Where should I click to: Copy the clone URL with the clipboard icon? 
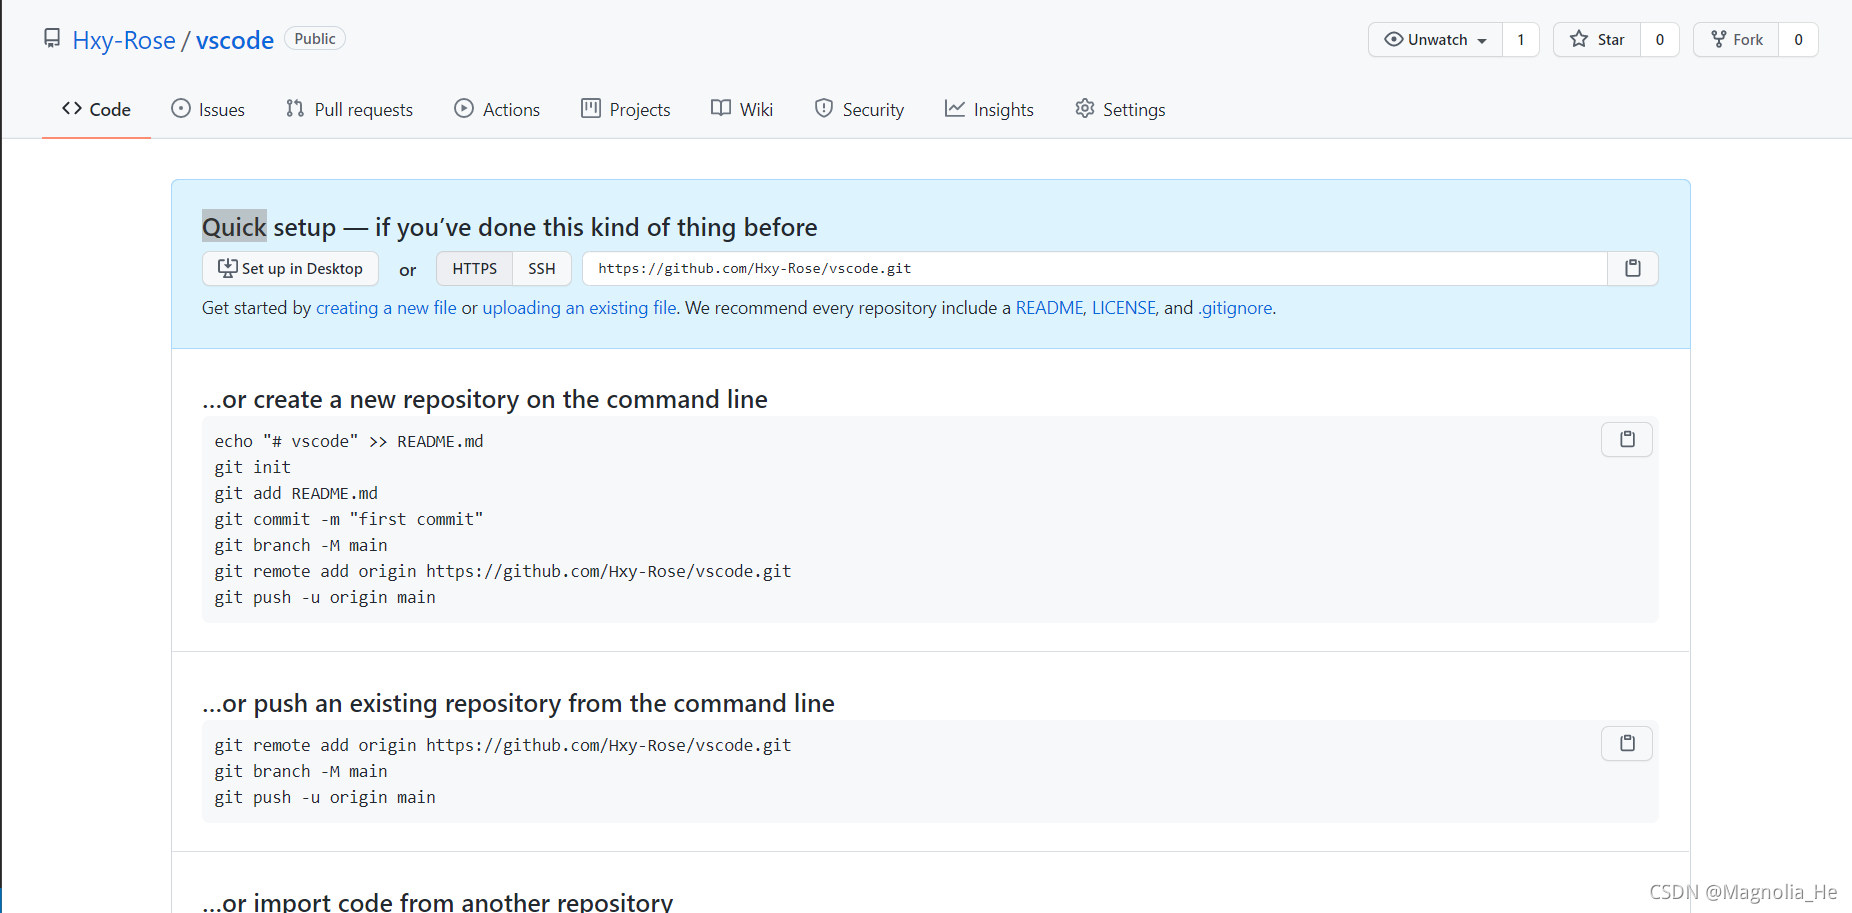coord(1633,268)
